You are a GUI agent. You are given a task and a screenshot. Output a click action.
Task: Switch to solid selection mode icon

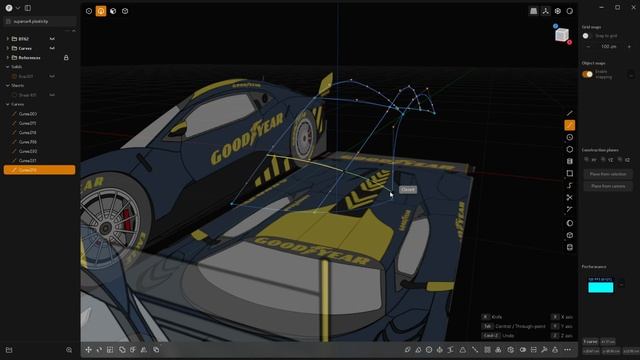coord(125,11)
